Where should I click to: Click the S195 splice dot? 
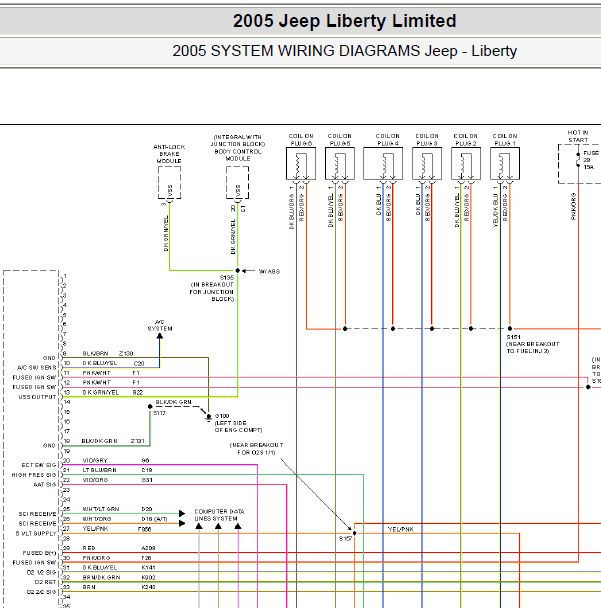(238, 270)
